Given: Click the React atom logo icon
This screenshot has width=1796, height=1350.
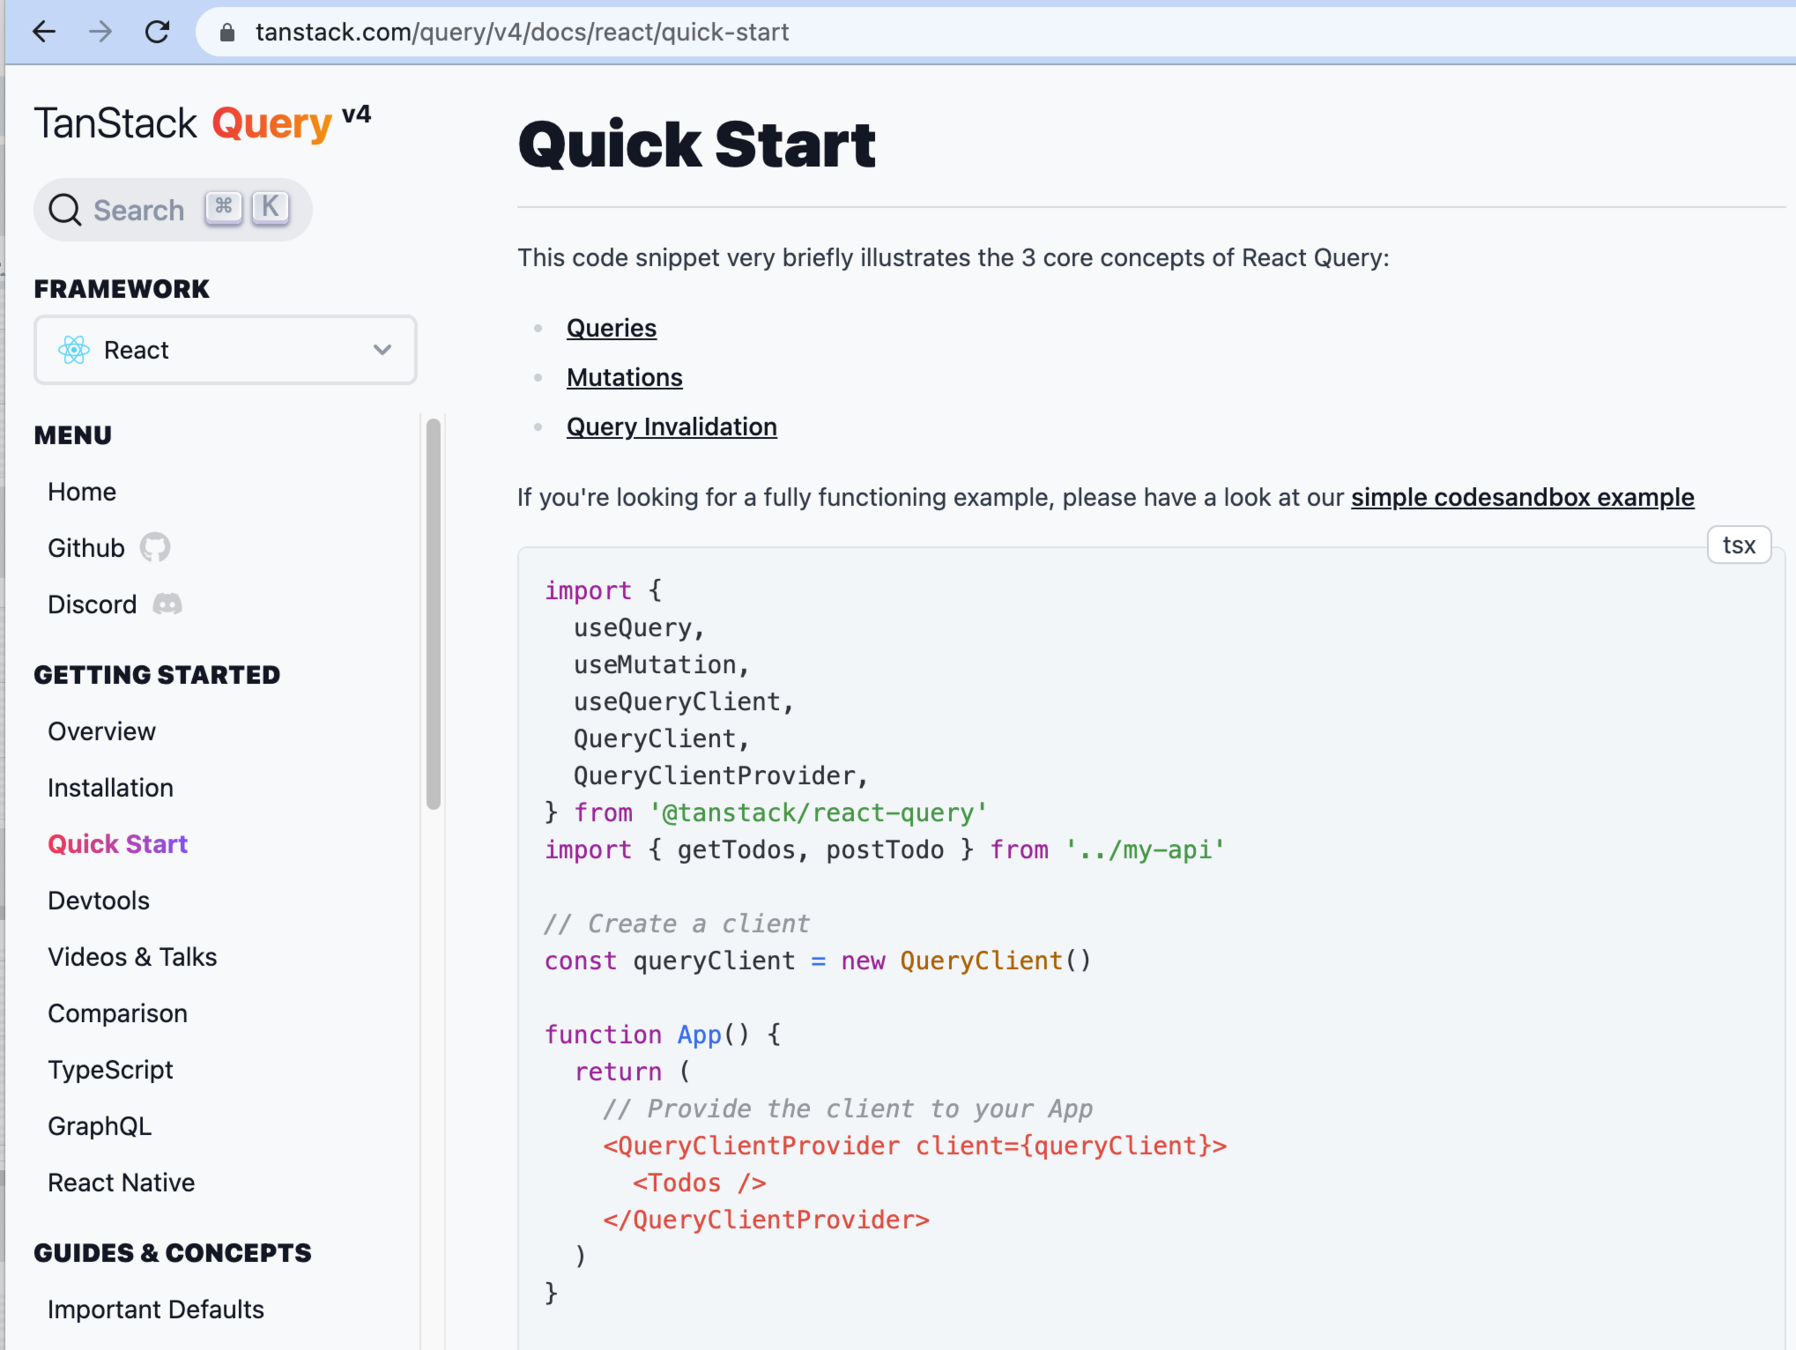Looking at the screenshot, I should click(74, 350).
